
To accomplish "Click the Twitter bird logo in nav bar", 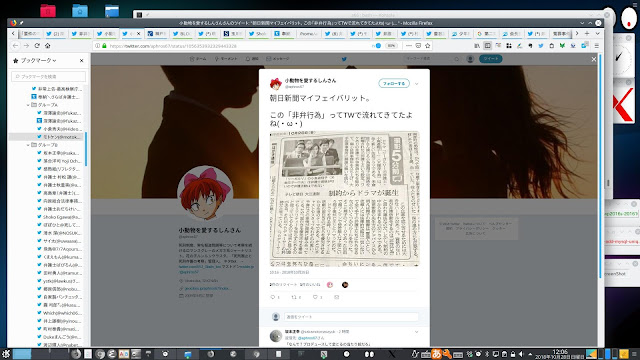I will coord(344,59).
